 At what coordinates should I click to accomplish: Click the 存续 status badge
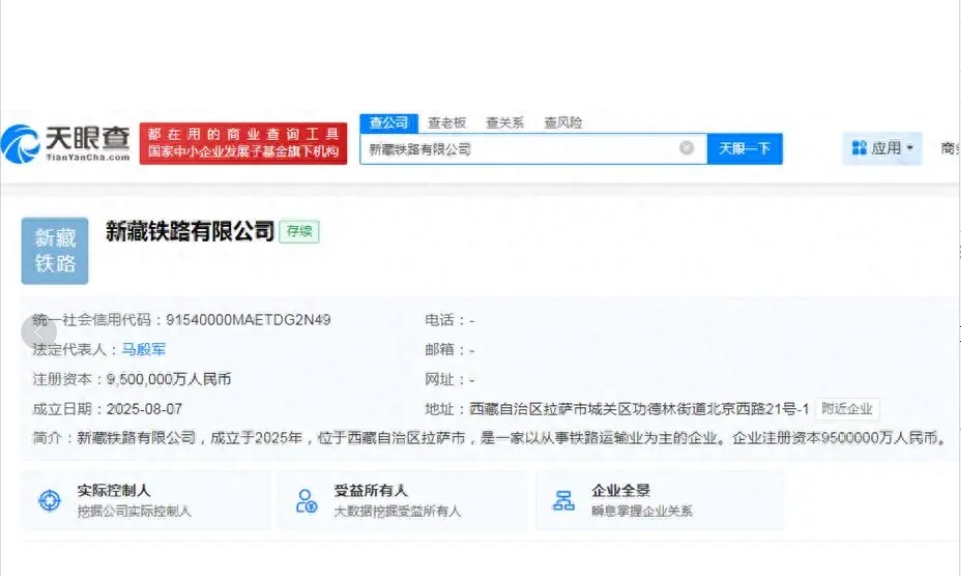(x=299, y=232)
